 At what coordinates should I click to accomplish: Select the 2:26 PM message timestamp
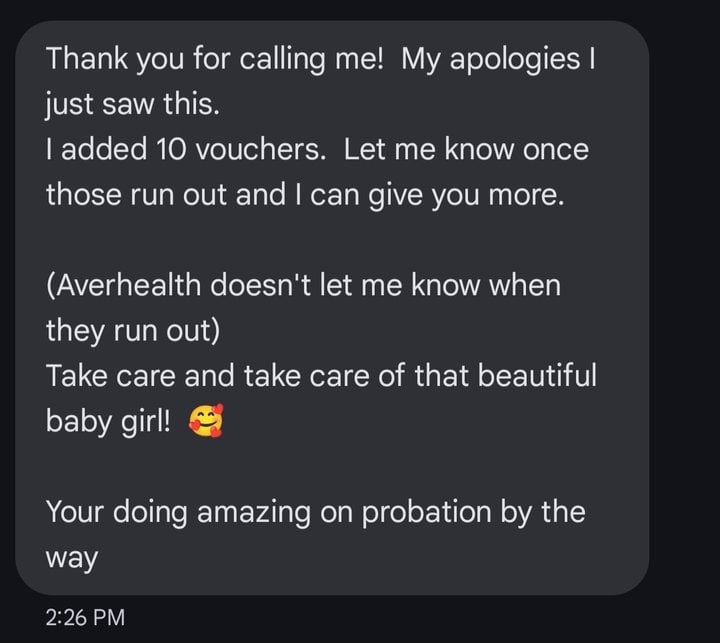[85, 617]
